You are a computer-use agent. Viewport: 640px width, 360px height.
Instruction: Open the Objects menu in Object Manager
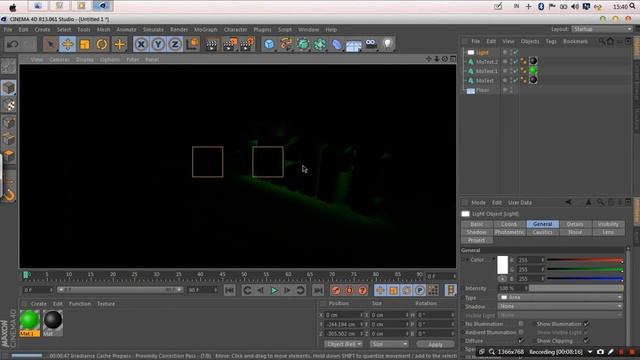pos(530,42)
